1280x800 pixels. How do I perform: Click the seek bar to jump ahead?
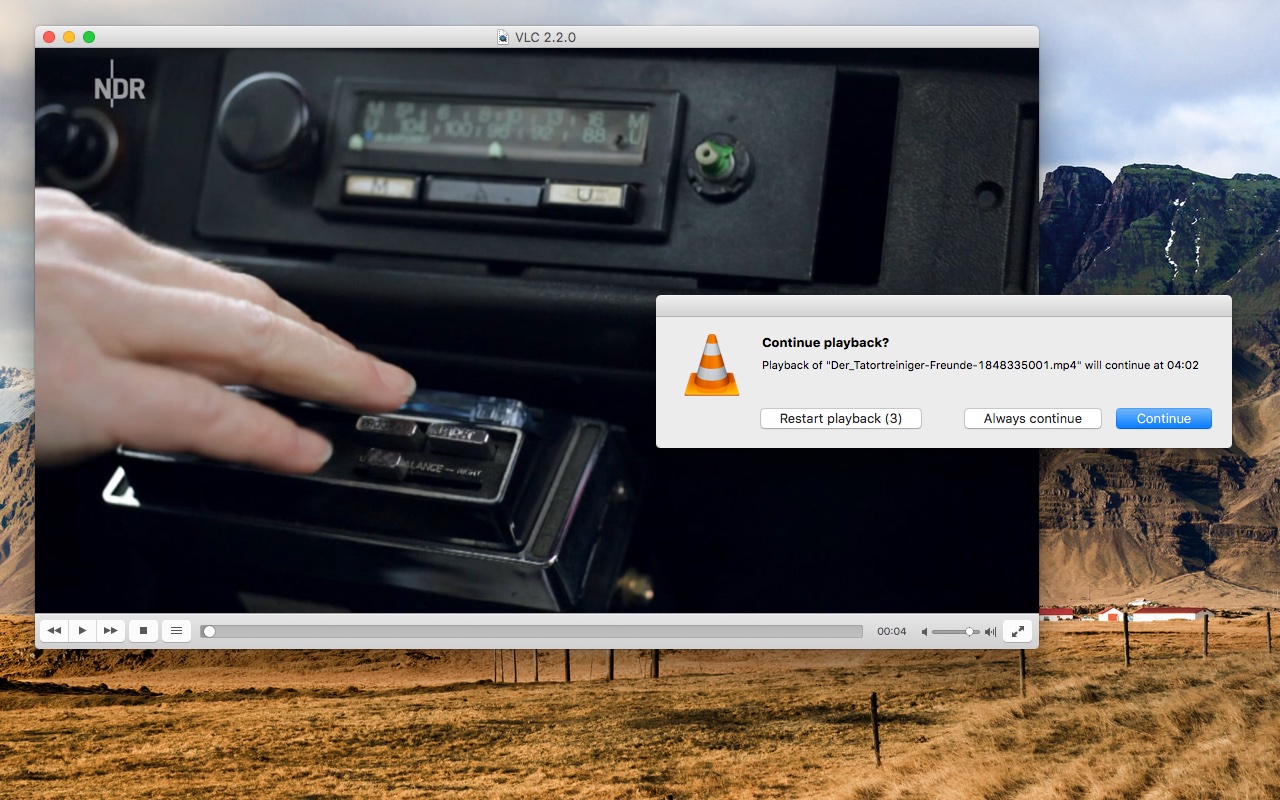coord(600,631)
